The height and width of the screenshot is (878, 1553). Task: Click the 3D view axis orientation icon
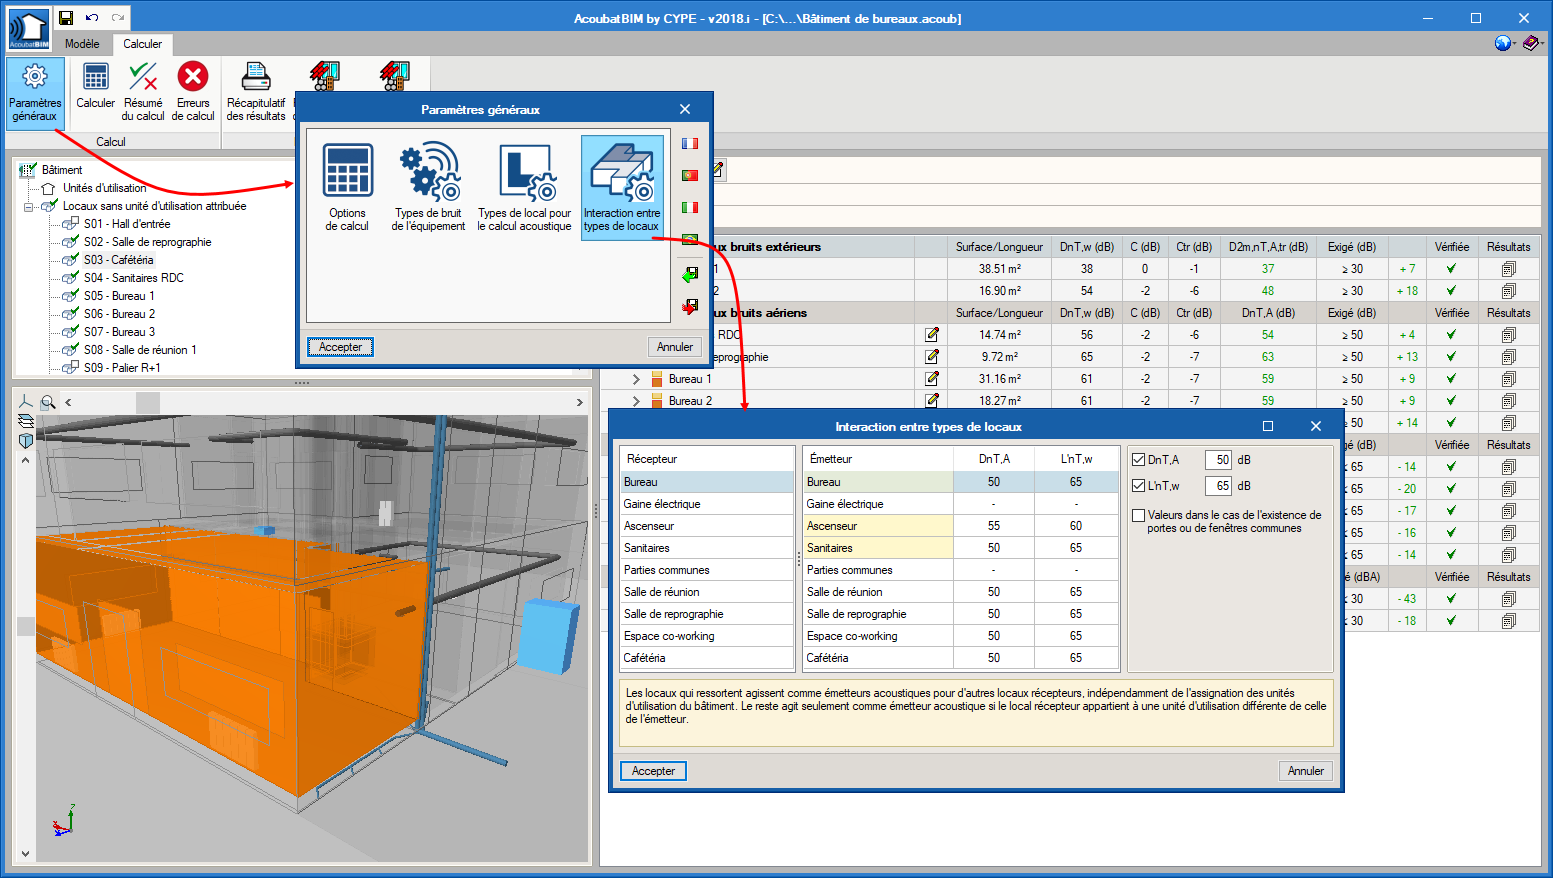26,402
